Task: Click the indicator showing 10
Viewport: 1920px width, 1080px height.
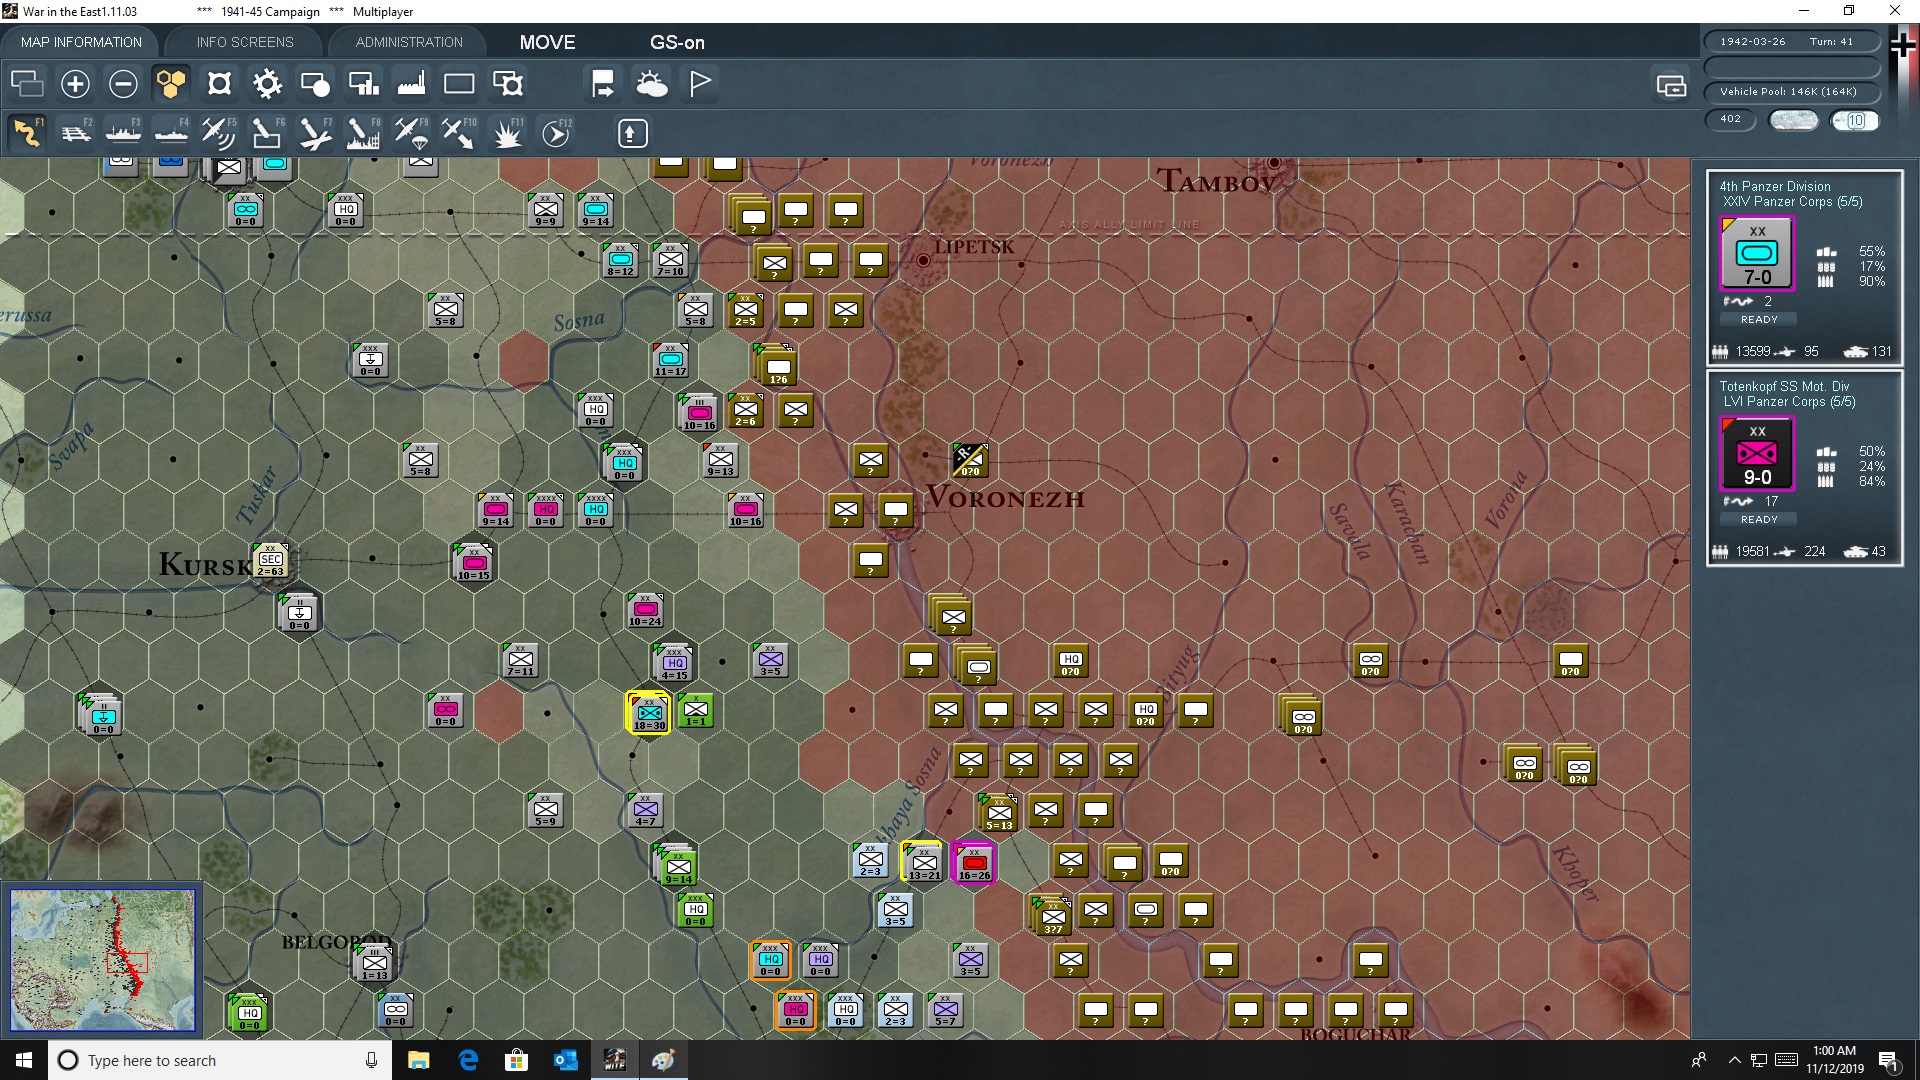Action: pyautogui.click(x=1855, y=120)
